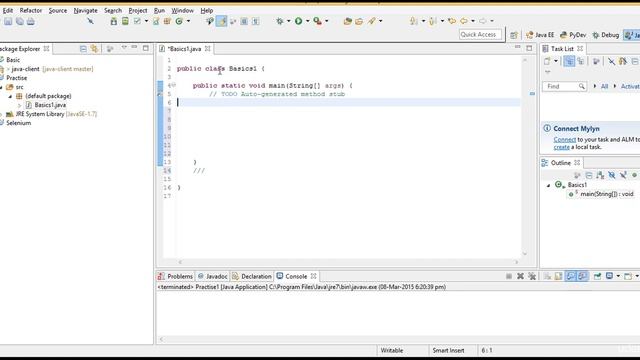The width and height of the screenshot is (640, 360).
Task: Click the All filter in Task List
Action: click(604, 87)
